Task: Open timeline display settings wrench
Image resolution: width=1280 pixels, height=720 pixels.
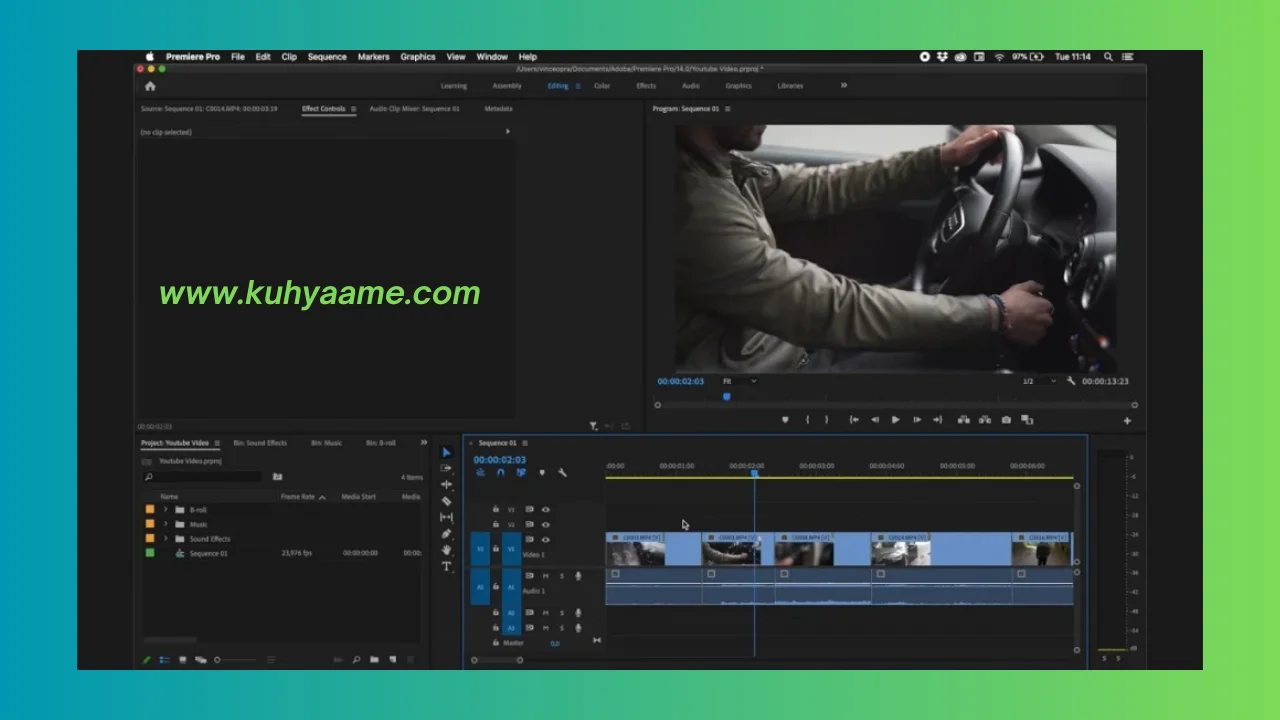Action: tap(562, 473)
